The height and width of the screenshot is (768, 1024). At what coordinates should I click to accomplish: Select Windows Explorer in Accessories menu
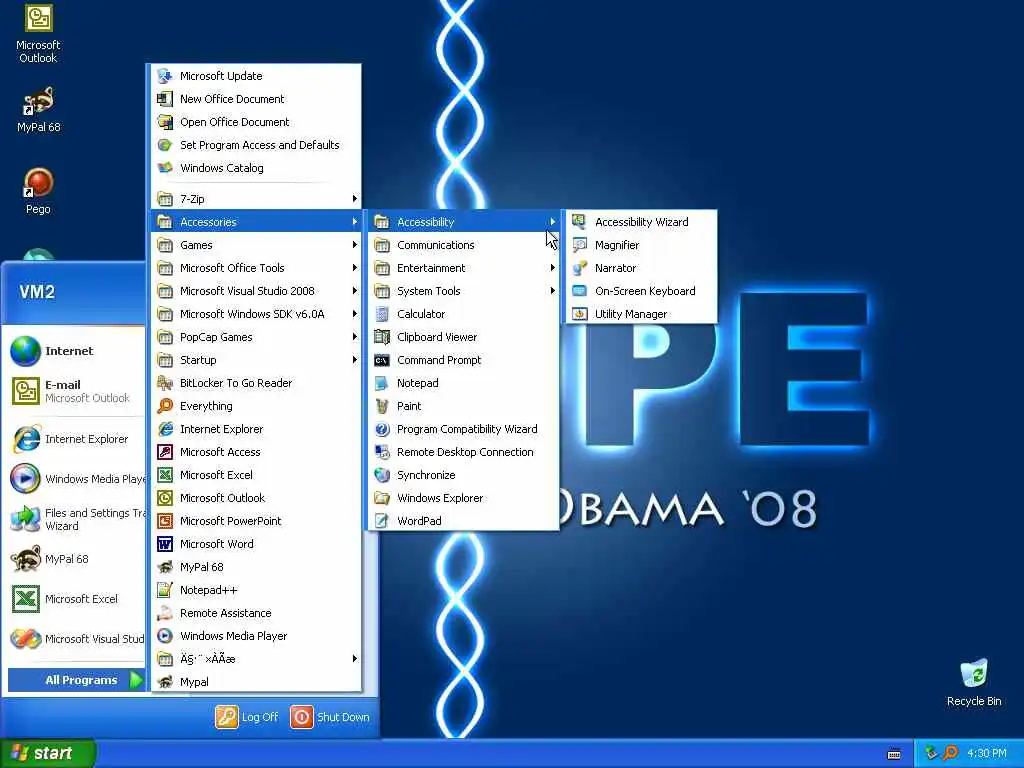click(x=464, y=498)
